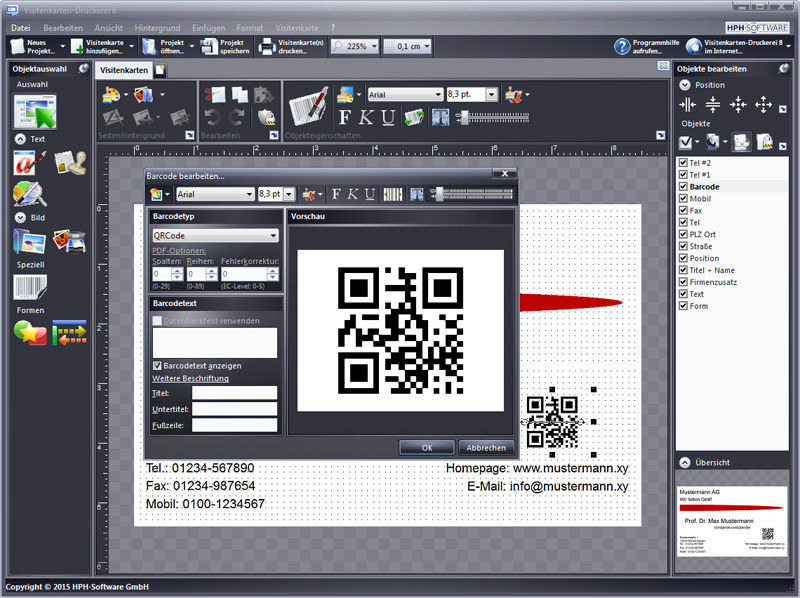The height and width of the screenshot is (598, 800).
Task: Click the undo arrow in Bearbeiten group
Action: [x=213, y=118]
